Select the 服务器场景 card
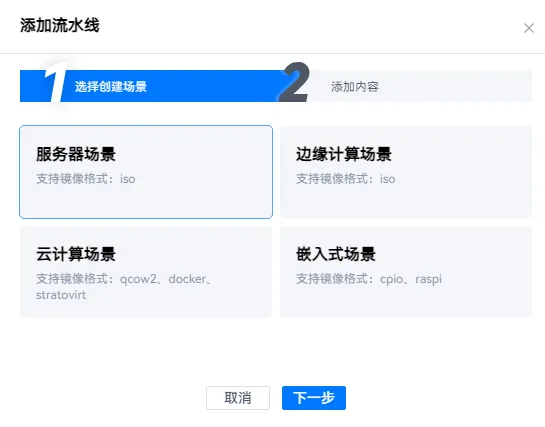 tap(146, 172)
